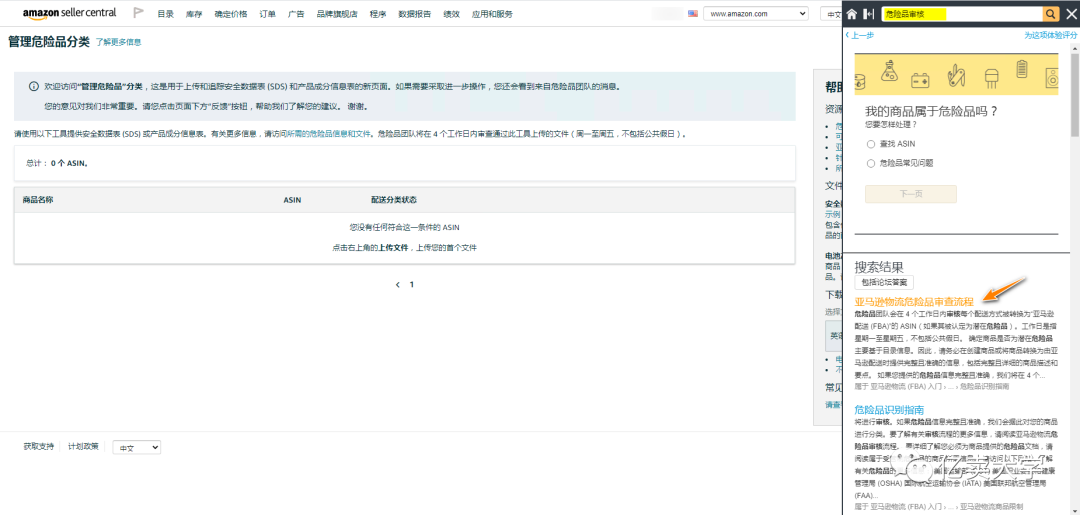The image size is (1080, 515).
Task: Click the 所需的危险品信息和文件 link
Action: pos(329,134)
